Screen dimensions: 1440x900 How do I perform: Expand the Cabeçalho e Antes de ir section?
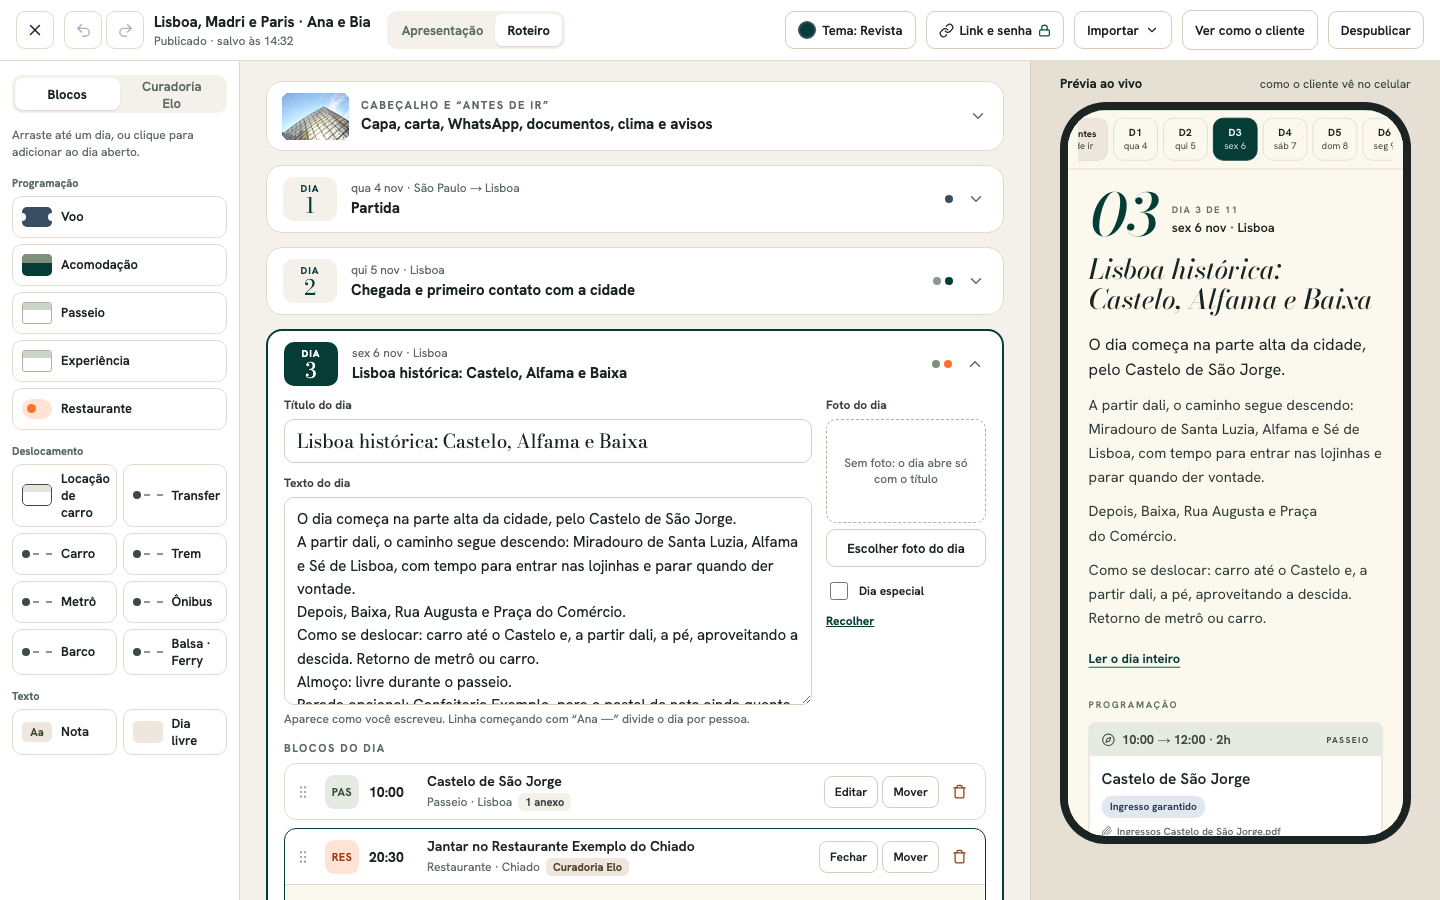tap(978, 116)
